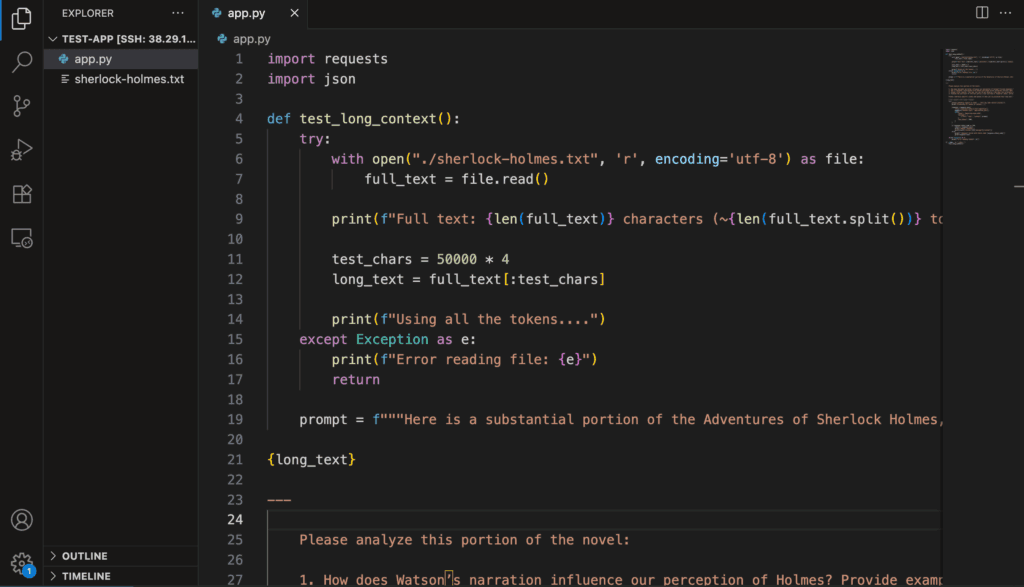This screenshot has width=1024, height=587.
Task: Open the Extensions view icon
Action: pos(21,194)
